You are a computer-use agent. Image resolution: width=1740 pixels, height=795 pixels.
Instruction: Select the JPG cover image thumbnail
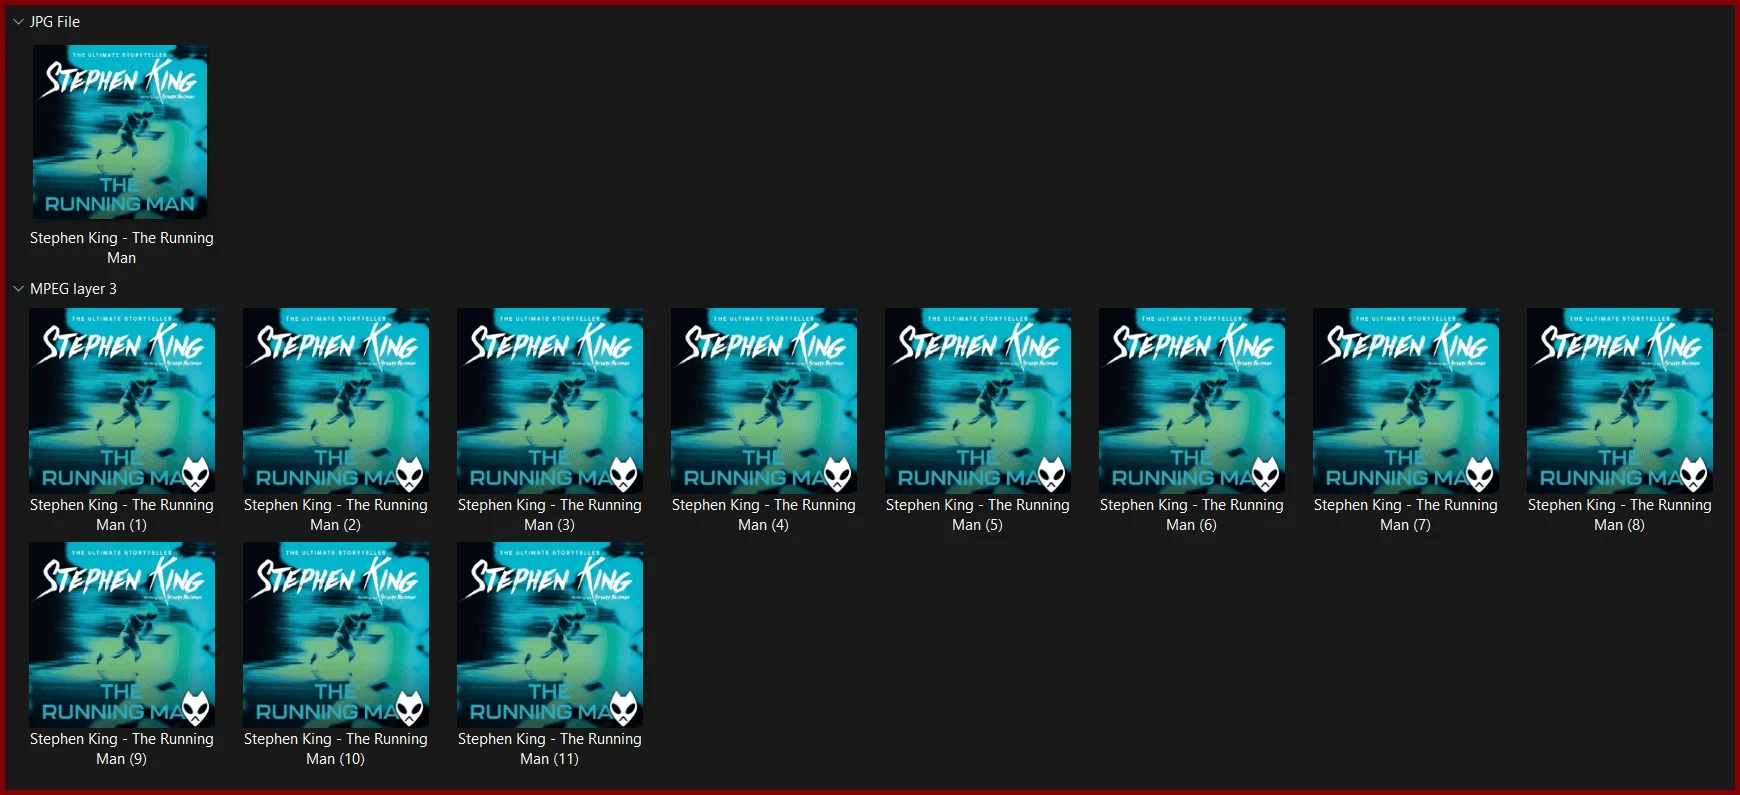pyautogui.click(x=121, y=132)
